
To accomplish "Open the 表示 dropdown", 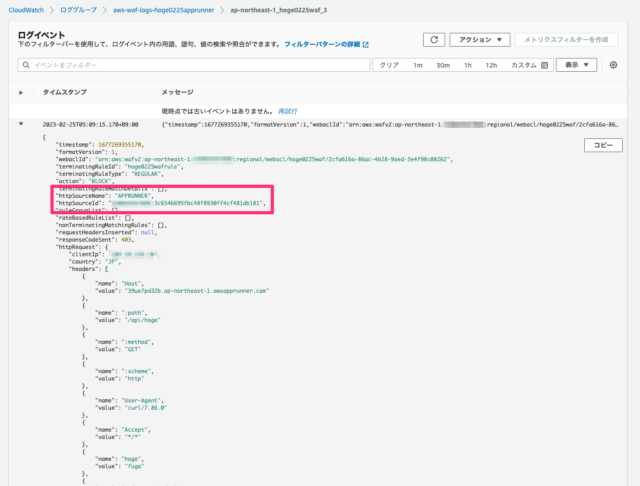I will tap(576, 65).
